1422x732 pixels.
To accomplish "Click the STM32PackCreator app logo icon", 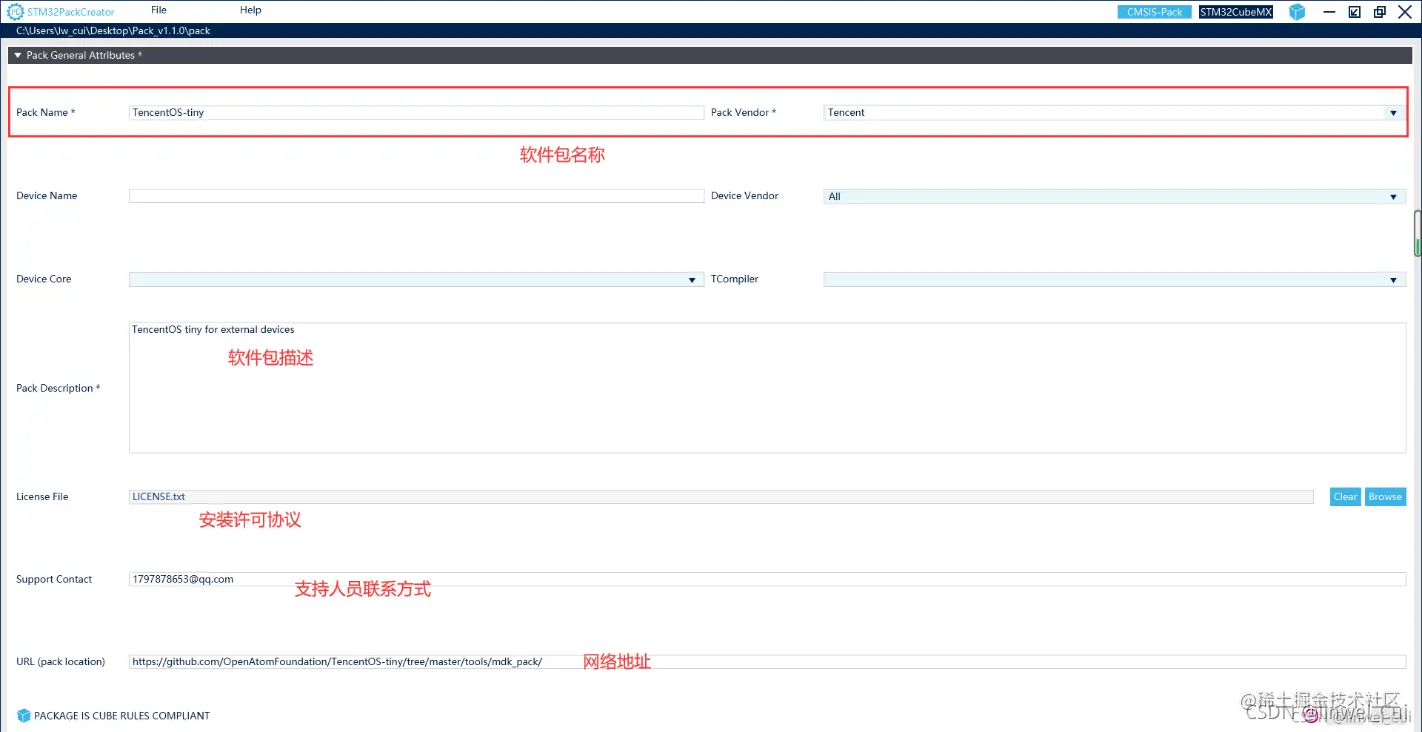I will [16, 12].
